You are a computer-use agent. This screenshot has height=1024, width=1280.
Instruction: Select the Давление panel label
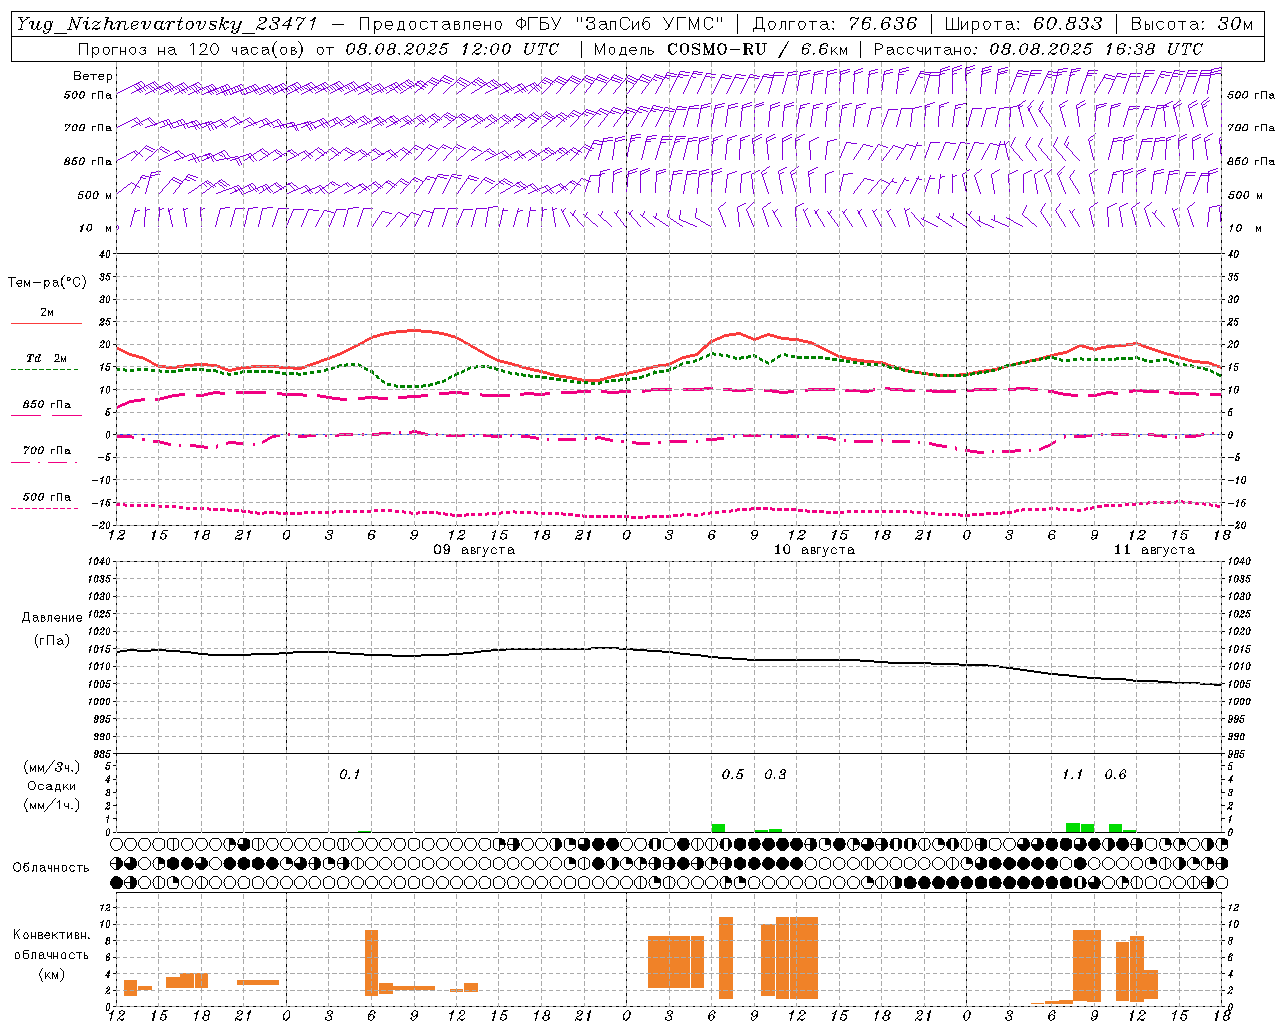pos(52,618)
